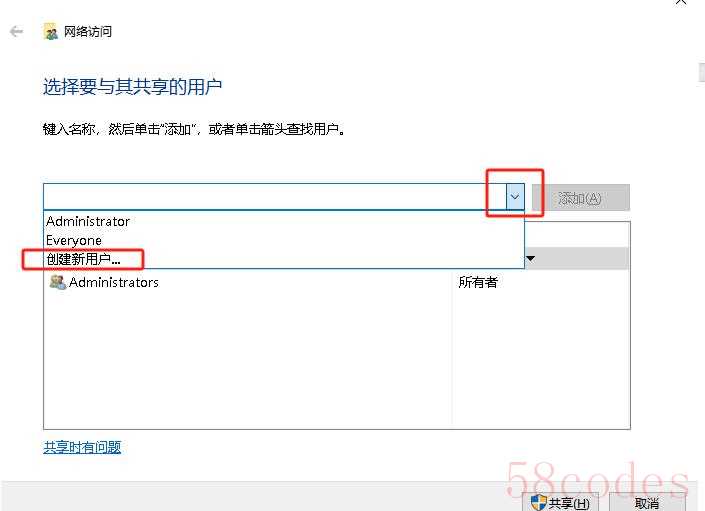Viewport: 705px width, 511px height.
Task: Click the grey permission level header
Action: point(577,258)
